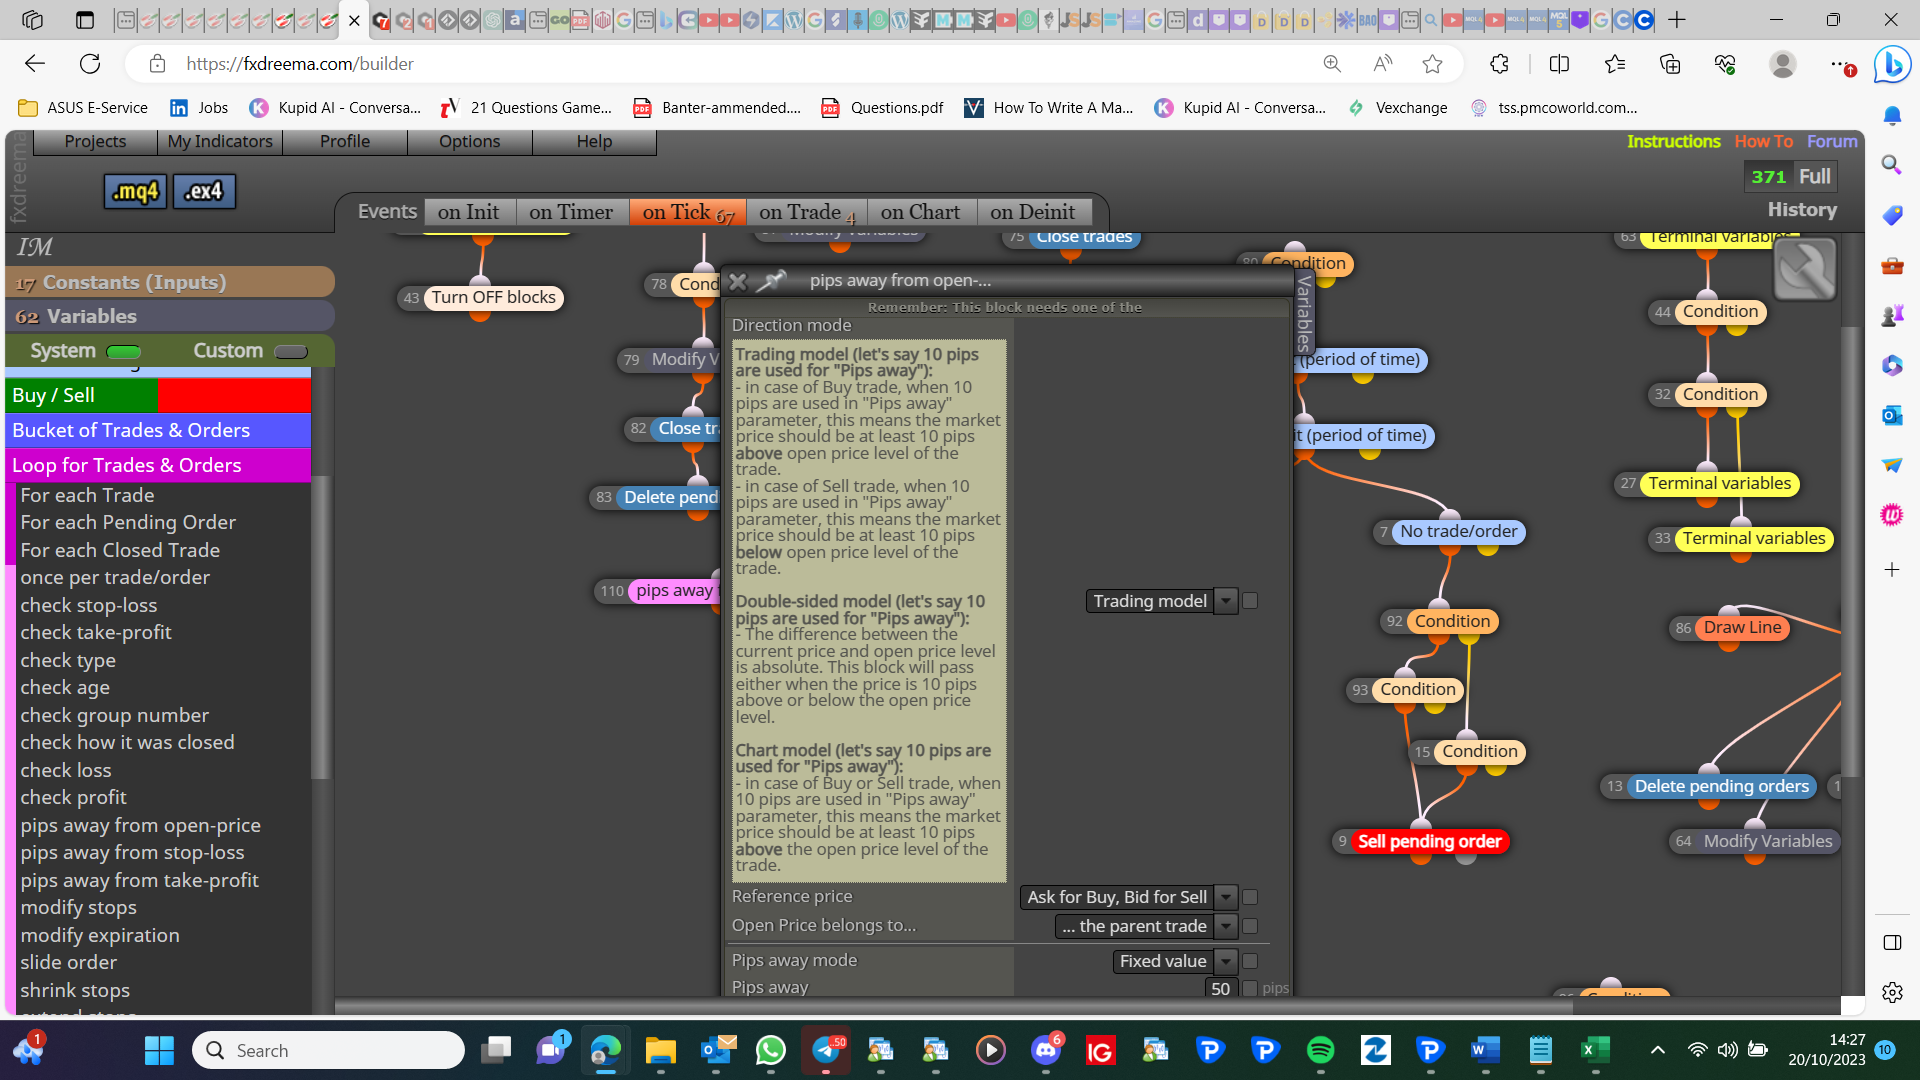Click the blocks list vertical scrollbar

(x=320, y=628)
